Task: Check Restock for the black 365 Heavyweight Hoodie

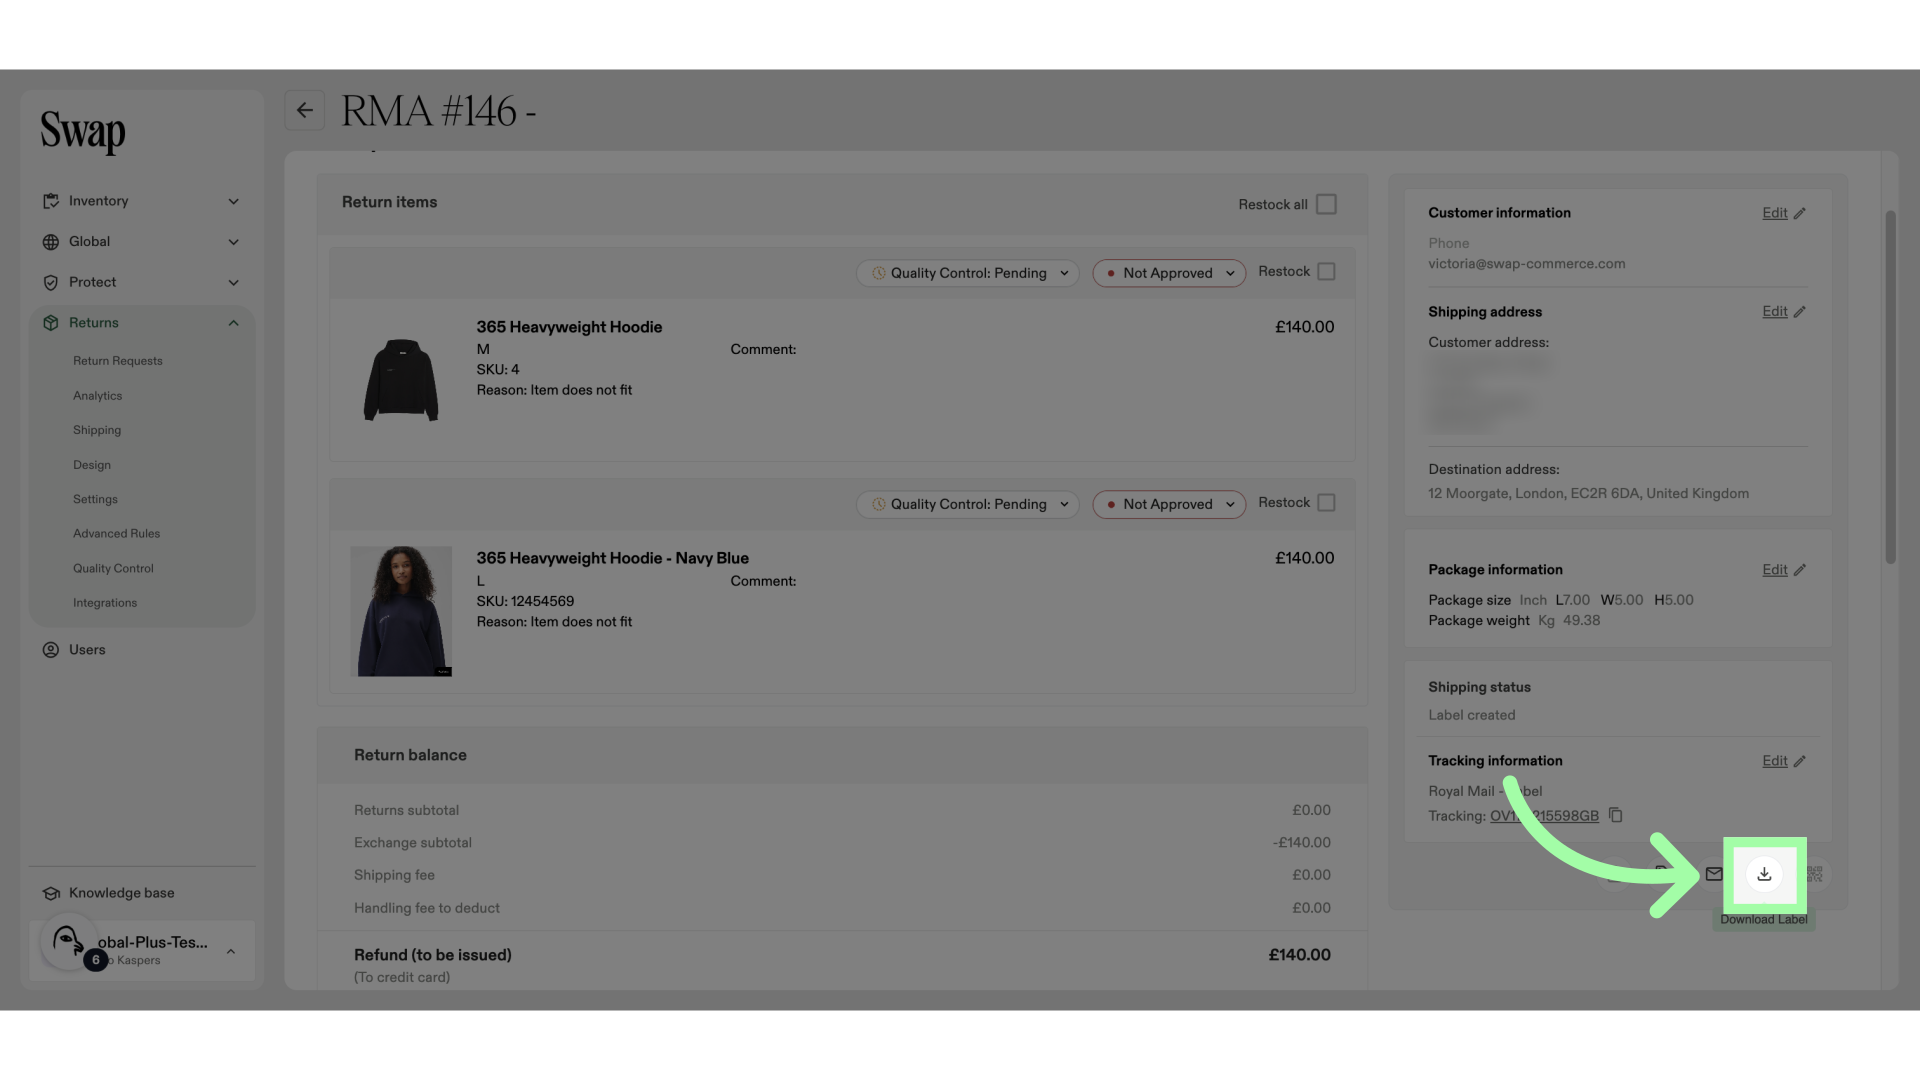Action: coord(1326,272)
